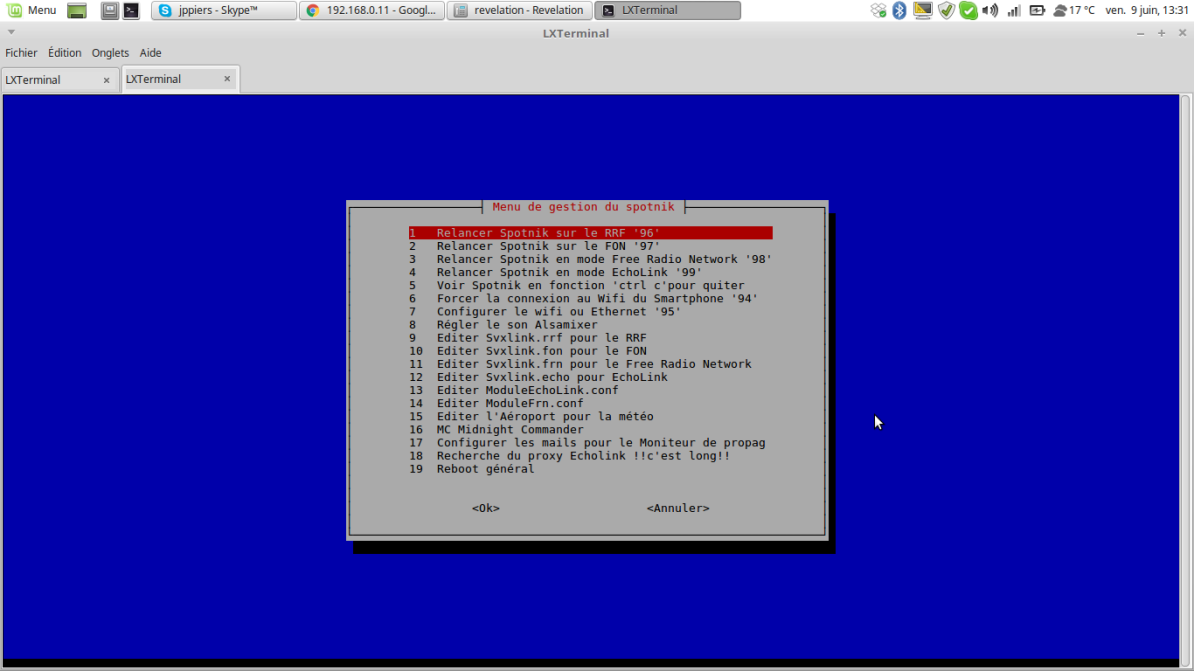Open the date and time calendar applet
The height and width of the screenshot is (671, 1194).
click(1146, 10)
